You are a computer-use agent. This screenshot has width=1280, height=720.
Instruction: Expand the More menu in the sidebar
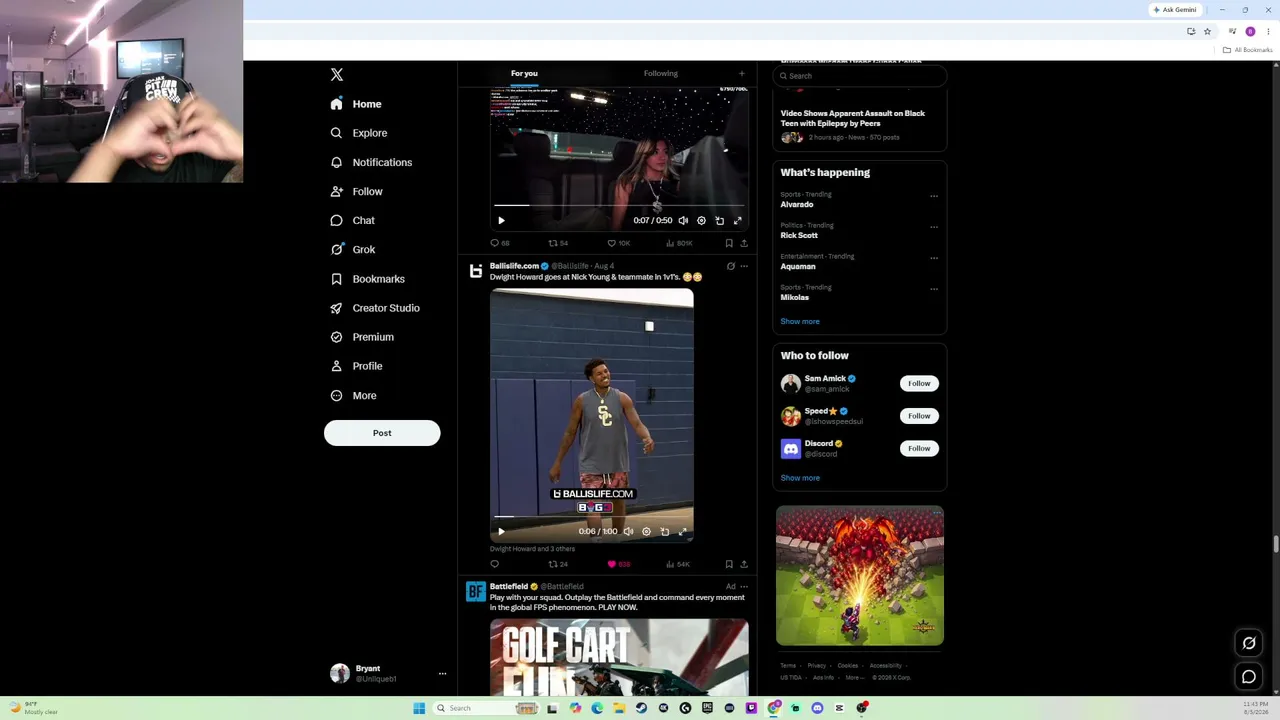[353, 395]
